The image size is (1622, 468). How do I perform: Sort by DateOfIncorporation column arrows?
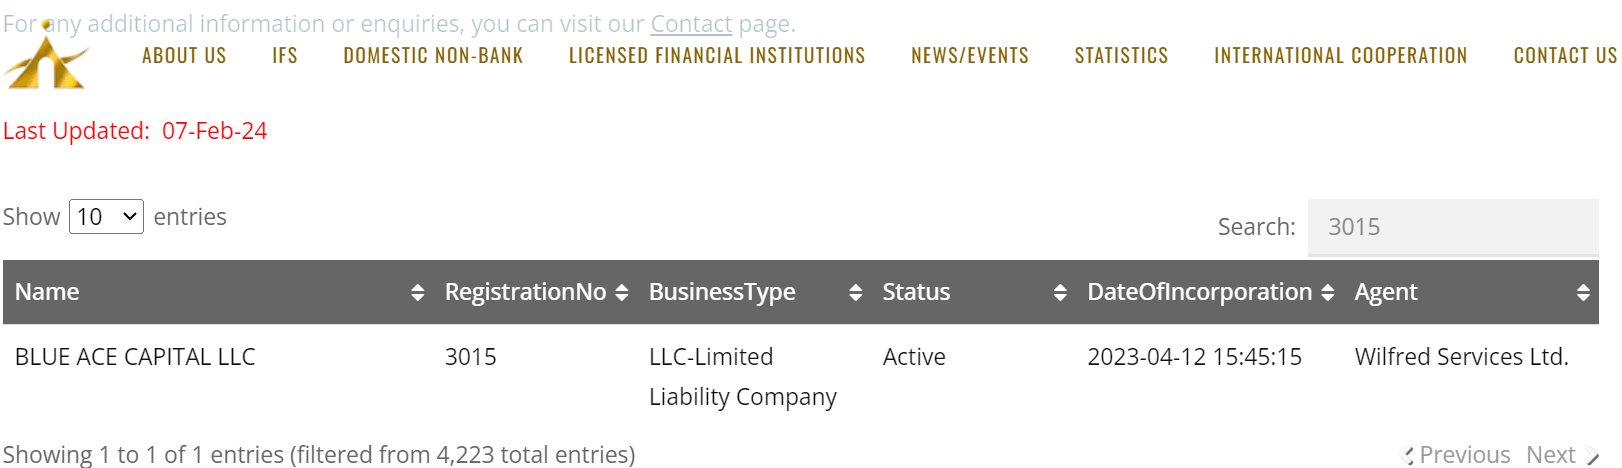1327,292
